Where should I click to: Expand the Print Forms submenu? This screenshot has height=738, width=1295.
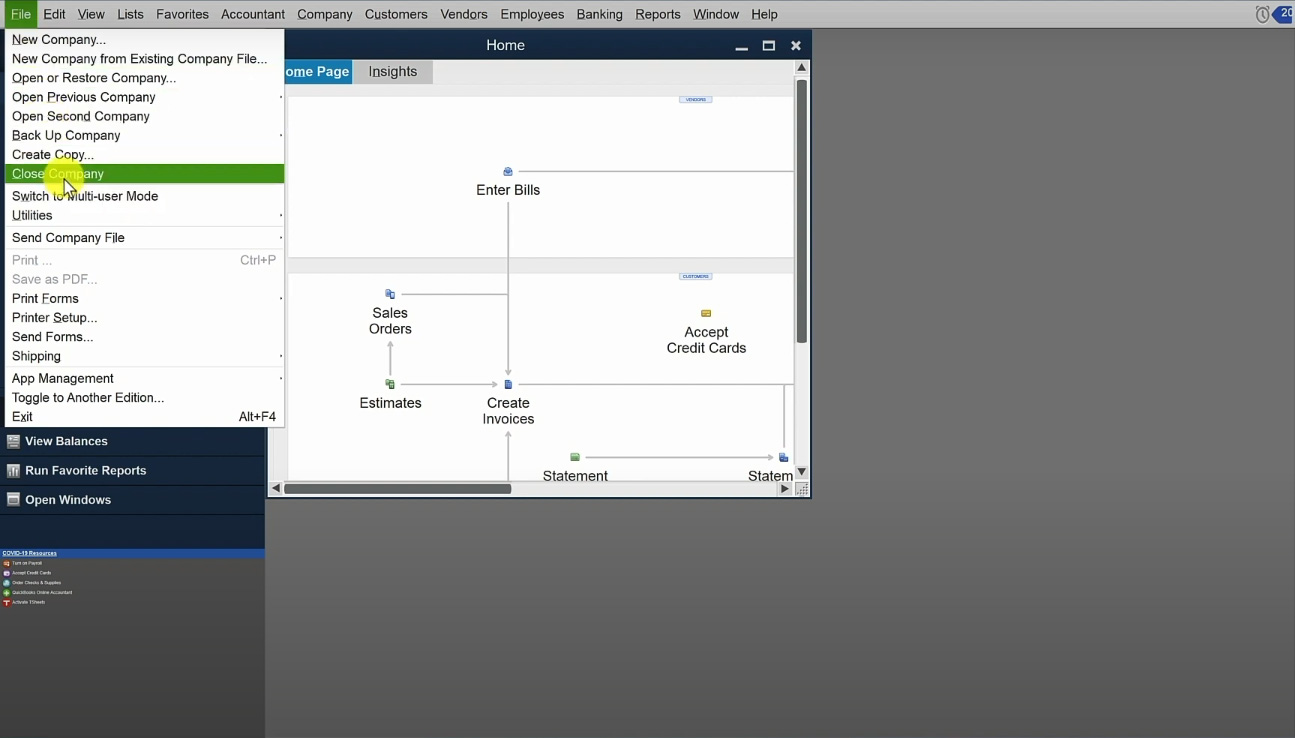[145, 298]
